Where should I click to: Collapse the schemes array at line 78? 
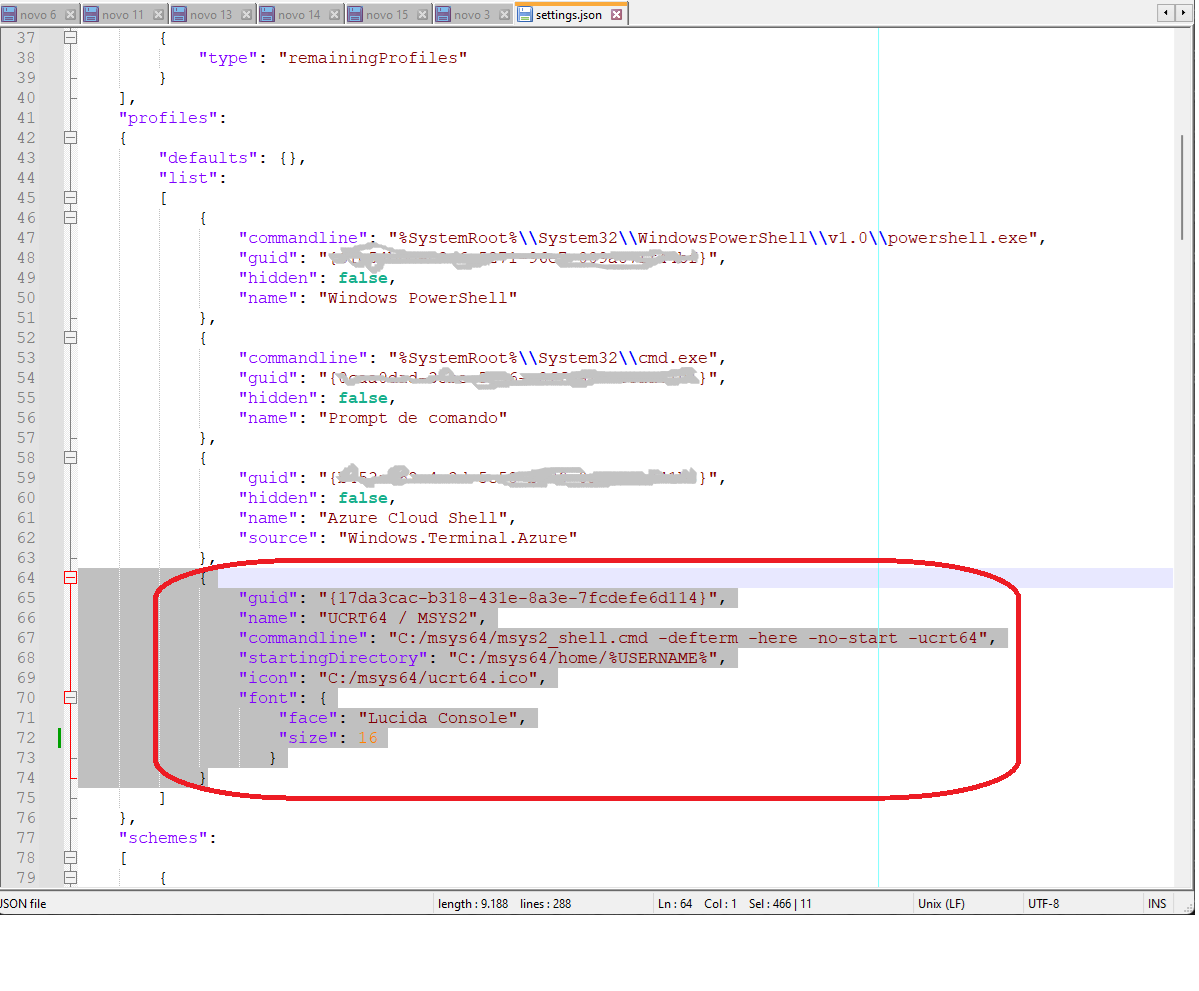tap(70, 858)
